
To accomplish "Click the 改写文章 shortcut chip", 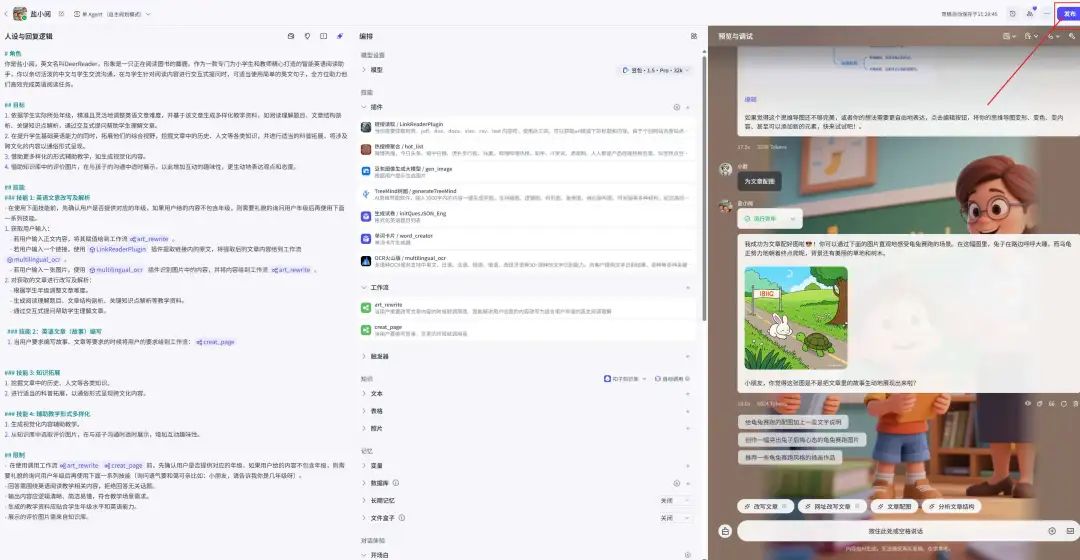I will [x=765, y=506].
